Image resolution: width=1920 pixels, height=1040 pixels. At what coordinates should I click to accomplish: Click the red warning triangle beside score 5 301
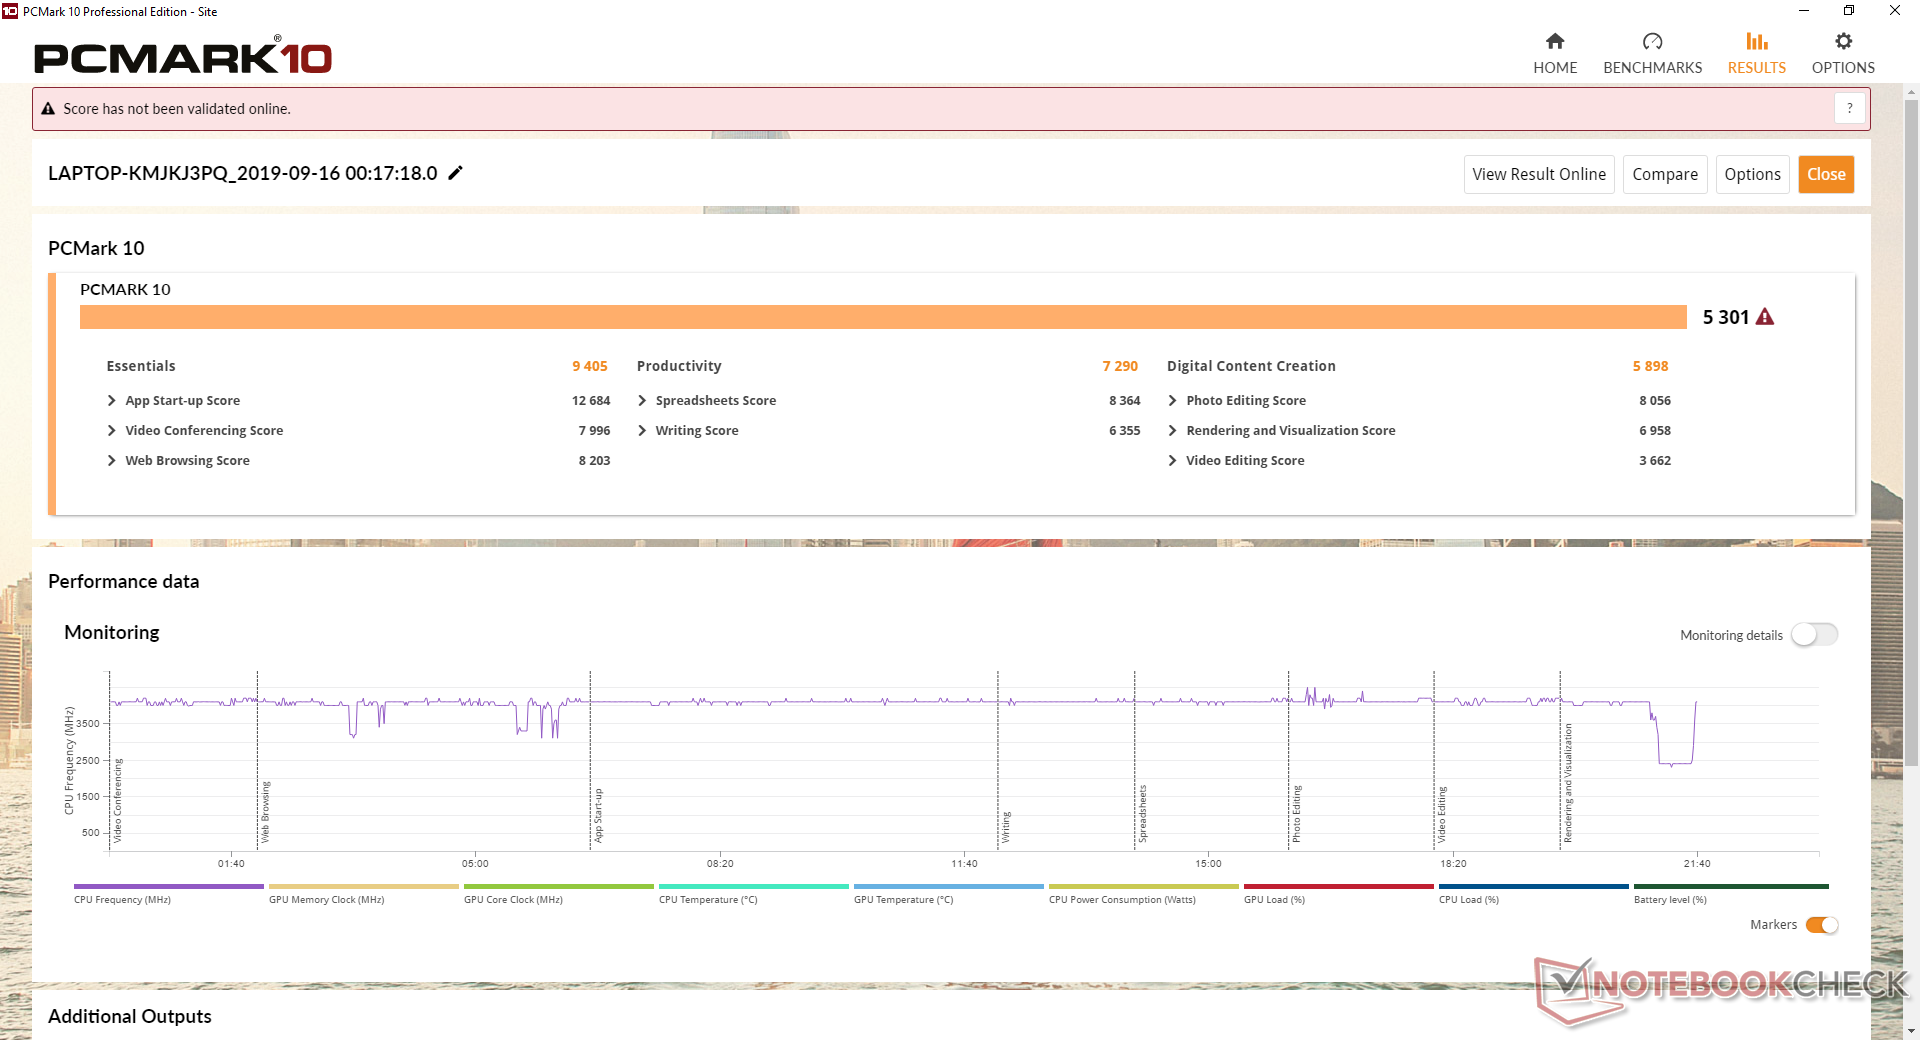pyautogui.click(x=1765, y=317)
